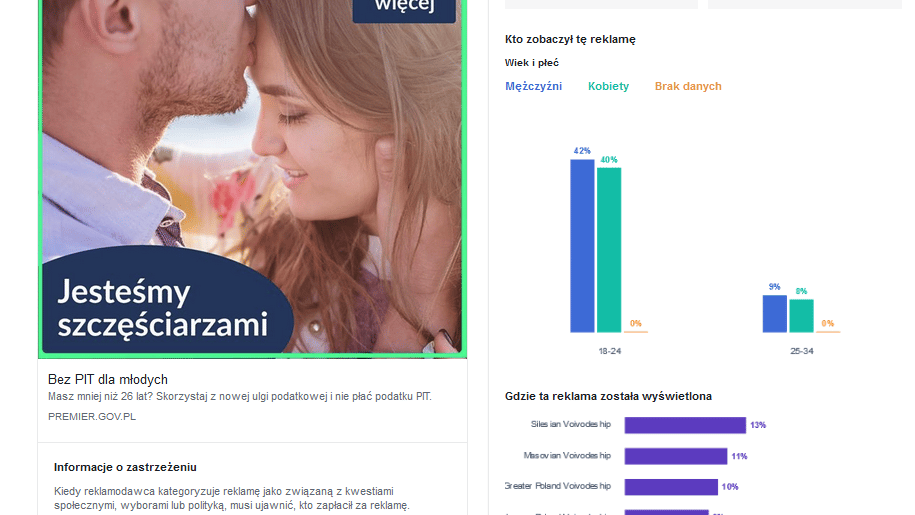Toggle the Brak danych legend item
The width and height of the screenshot is (915, 515).
[x=687, y=86]
